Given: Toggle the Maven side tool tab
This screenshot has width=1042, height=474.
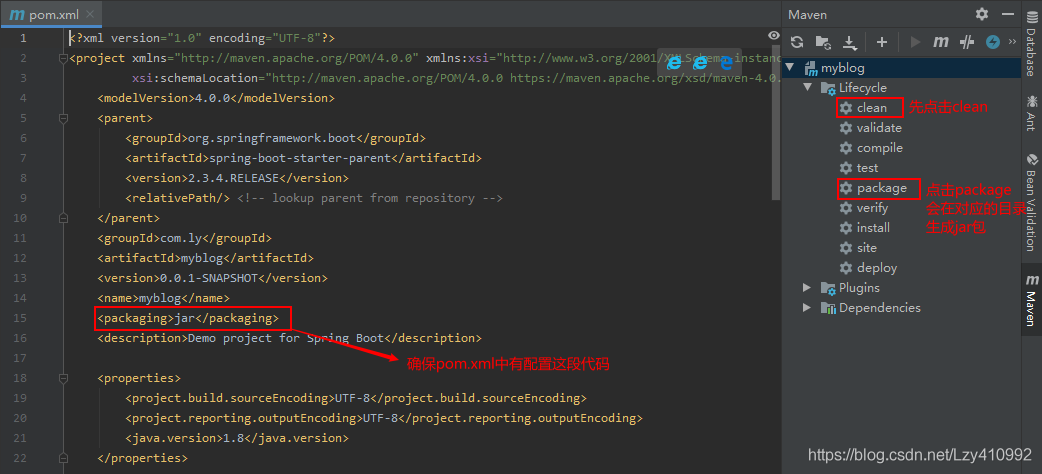Looking at the screenshot, I should point(1031,299).
